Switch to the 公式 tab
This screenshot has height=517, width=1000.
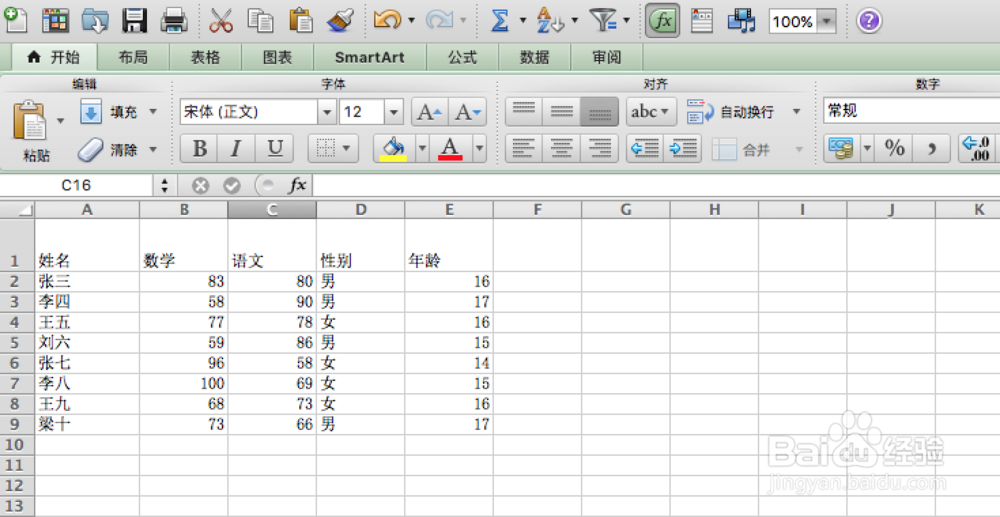pyautogui.click(x=462, y=57)
